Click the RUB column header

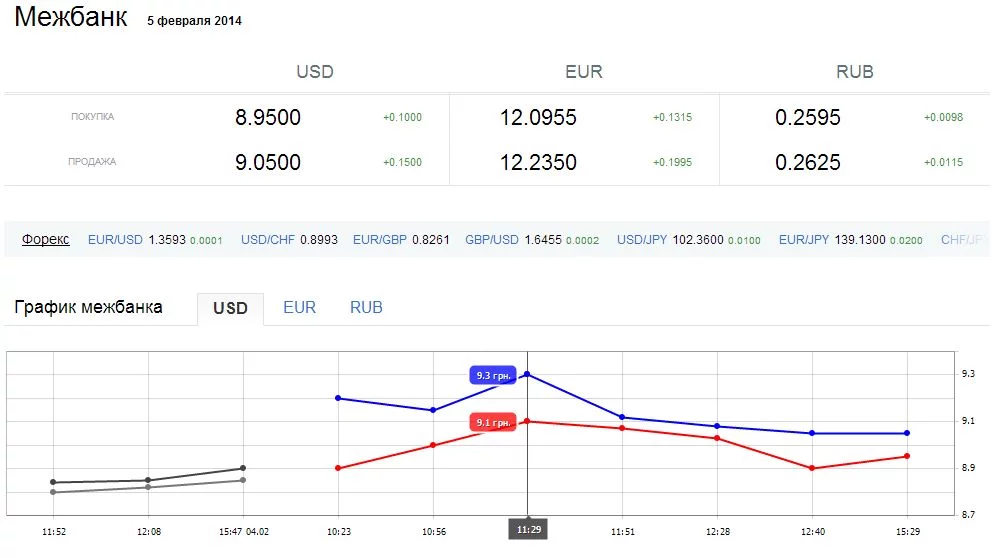point(854,72)
